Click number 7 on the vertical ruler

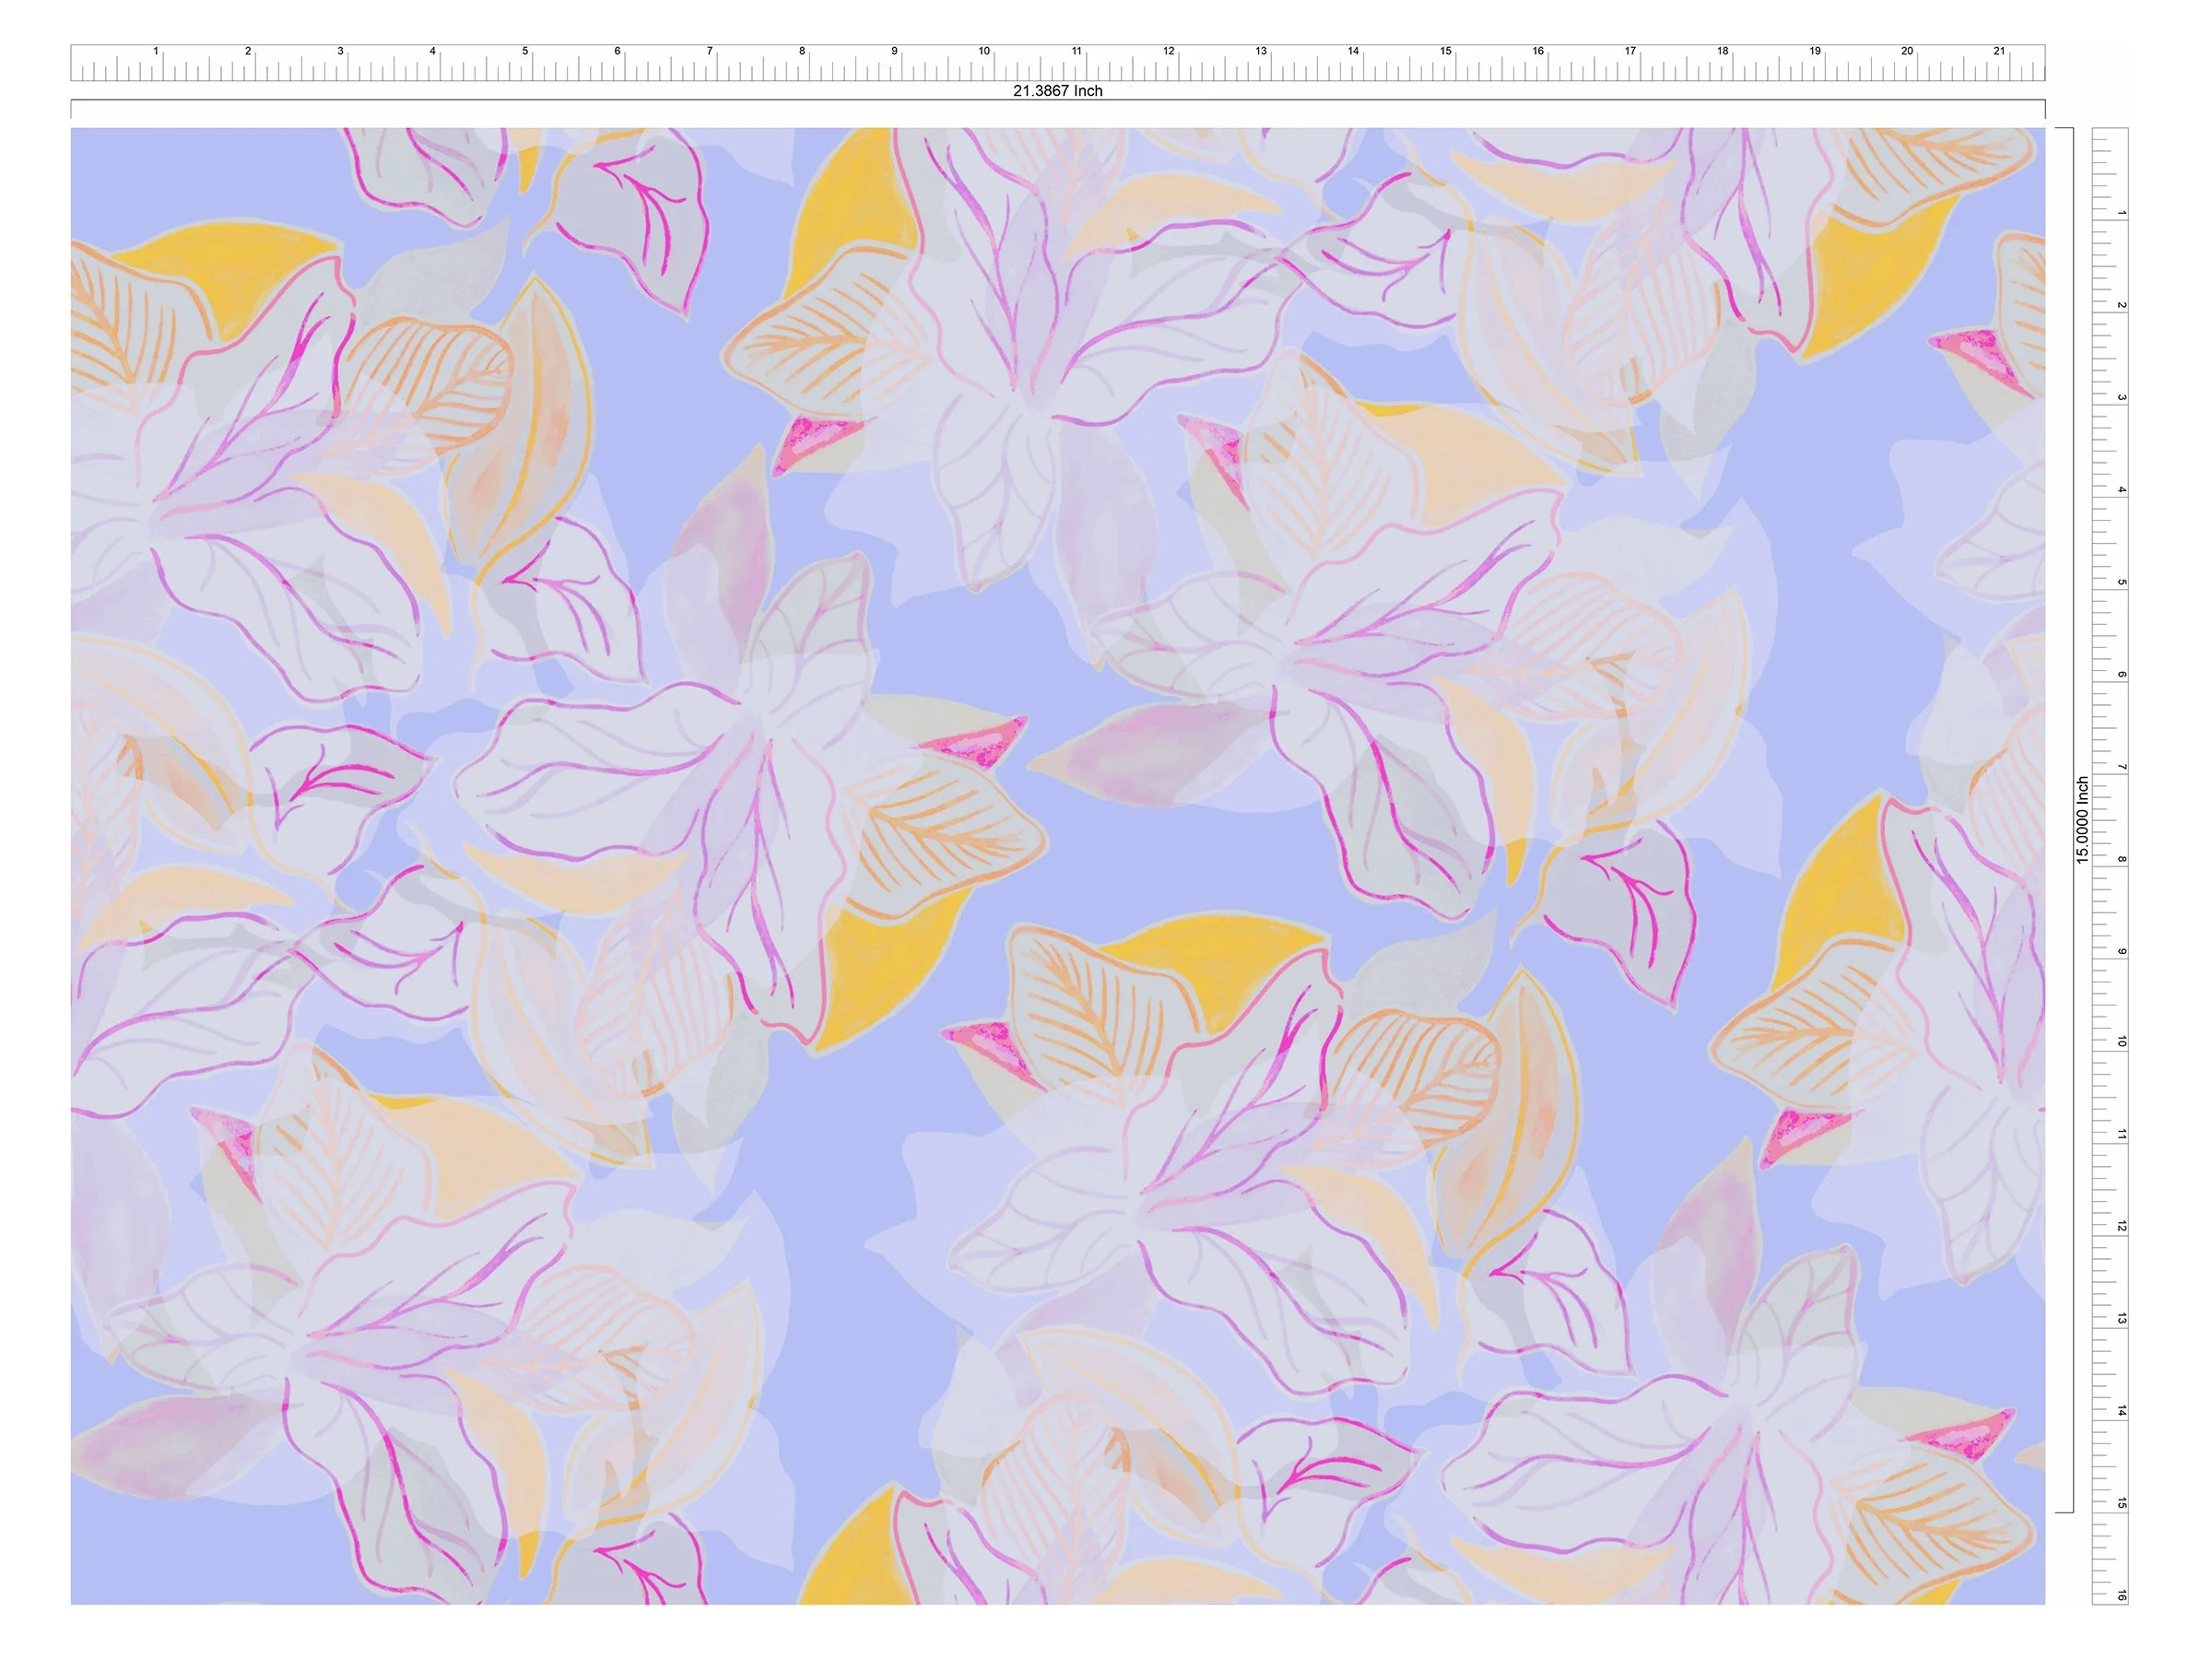(2121, 767)
